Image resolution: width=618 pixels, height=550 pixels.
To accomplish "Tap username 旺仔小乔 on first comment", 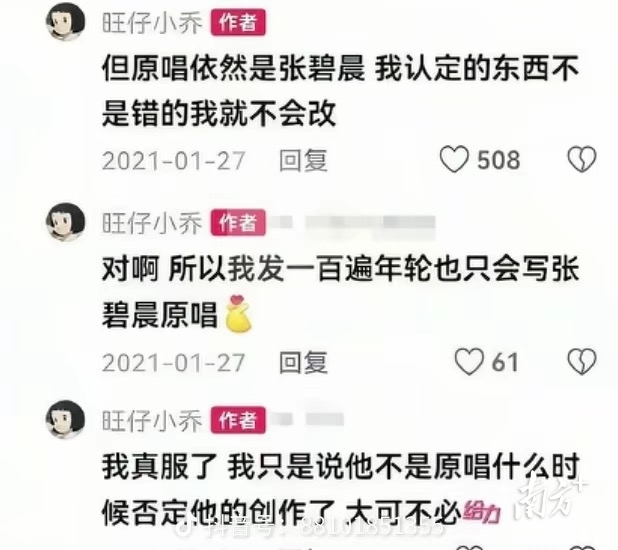I will pos(152,22).
